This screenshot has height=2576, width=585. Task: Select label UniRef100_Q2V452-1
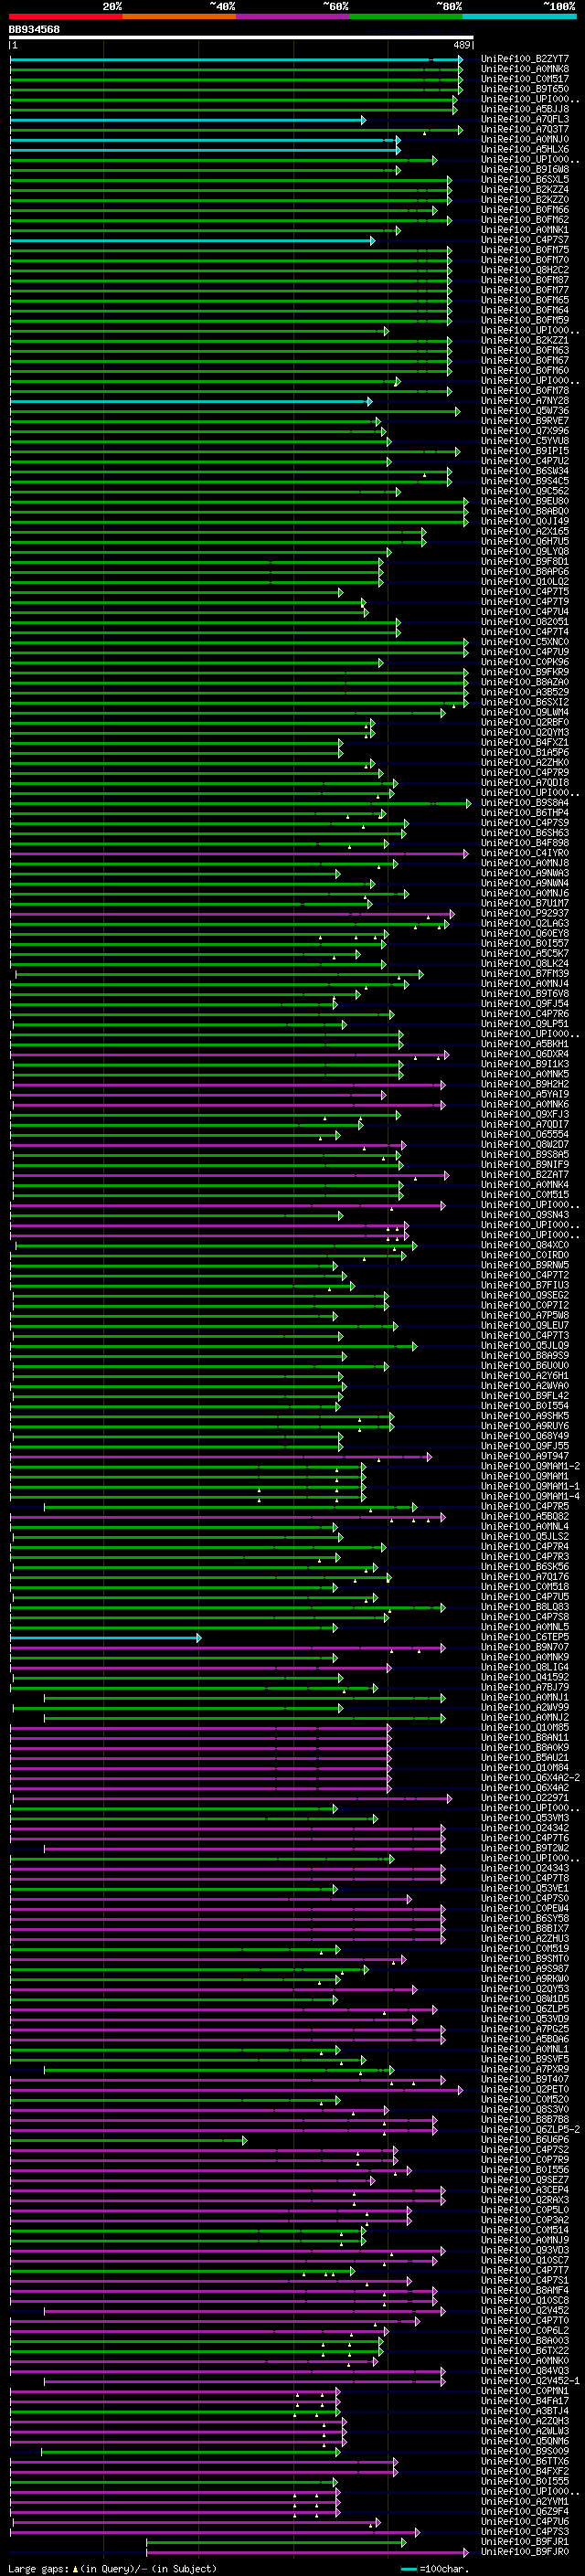pyautogui.click(x=530, y=2380)
